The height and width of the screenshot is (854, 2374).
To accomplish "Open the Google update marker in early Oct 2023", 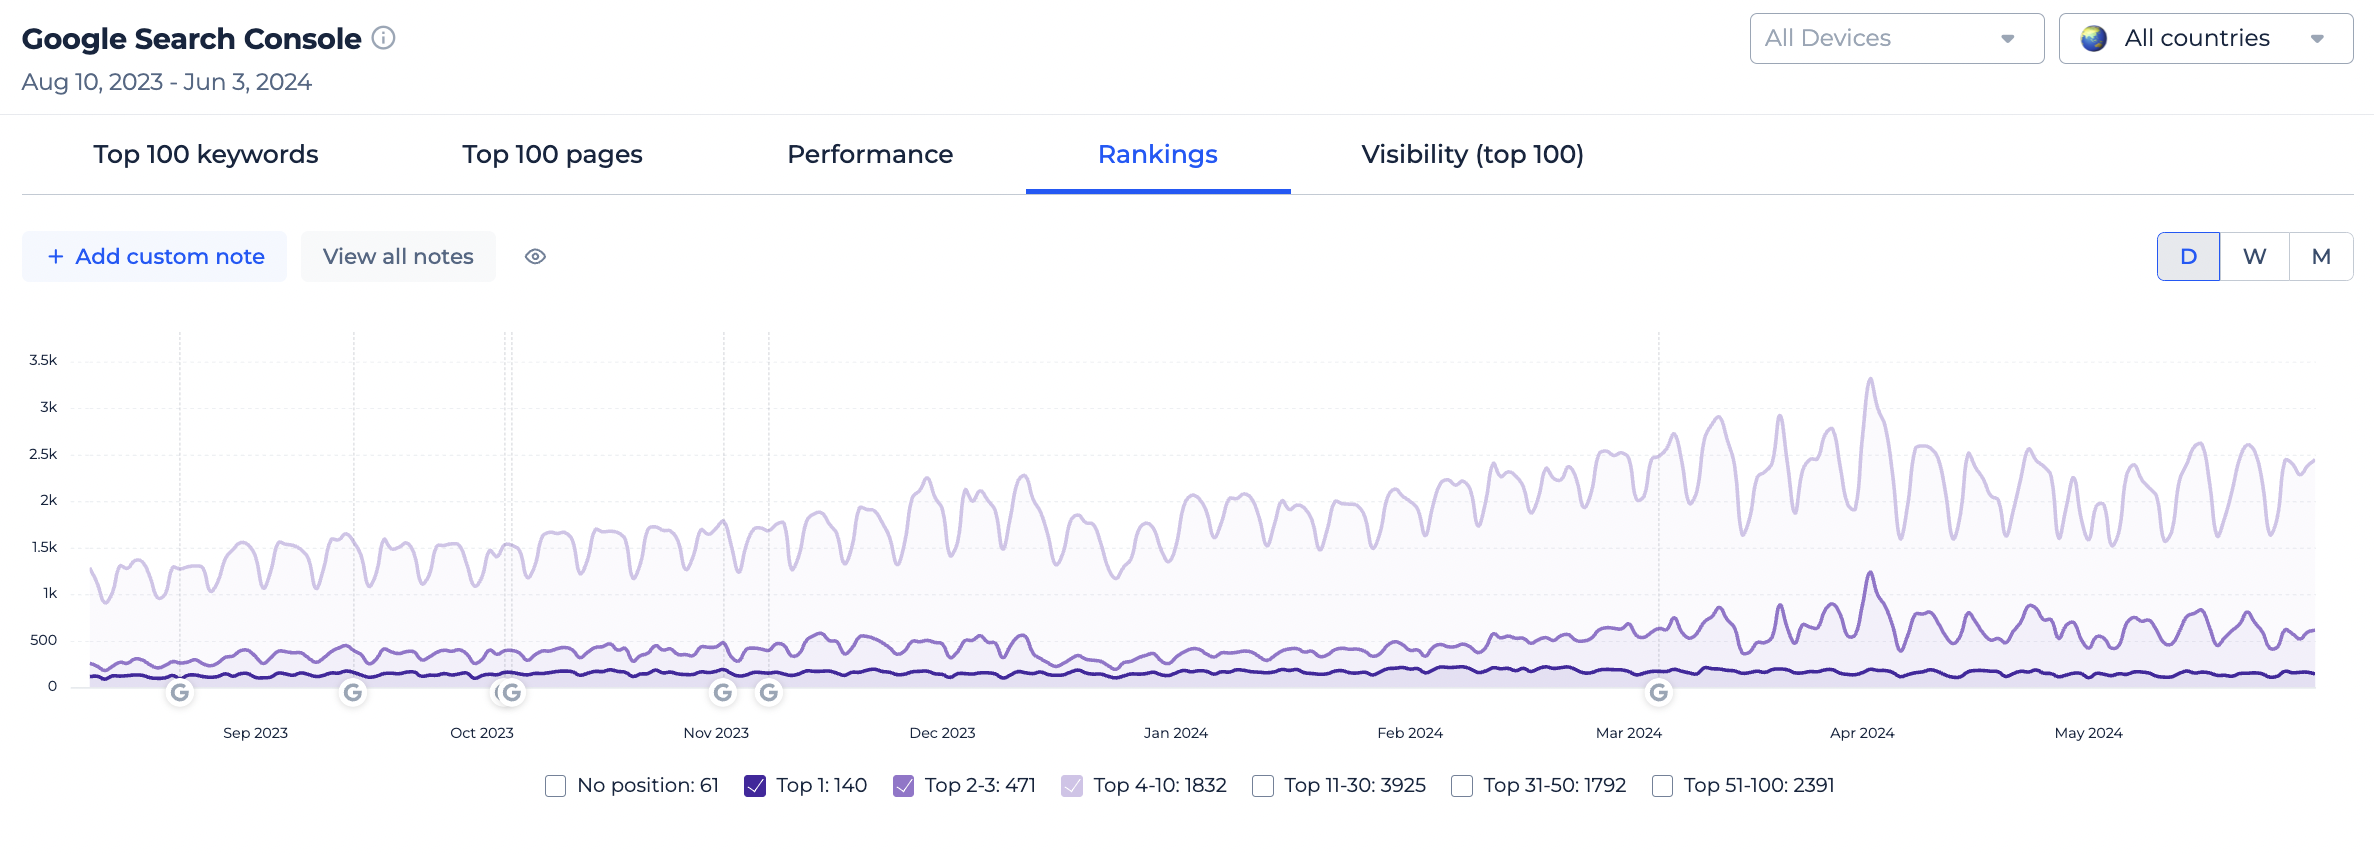I will (511, 692).
